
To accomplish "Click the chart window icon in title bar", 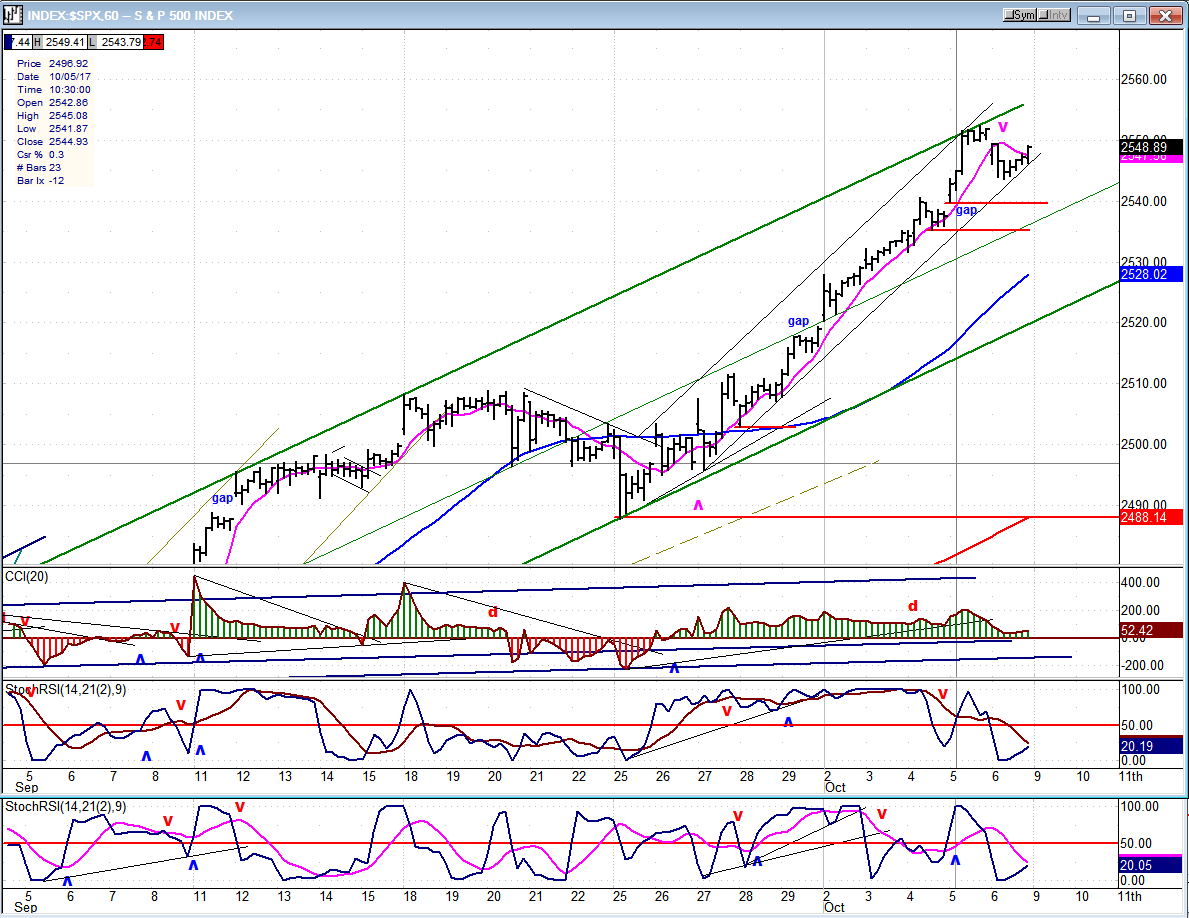I will click(12, 15).
